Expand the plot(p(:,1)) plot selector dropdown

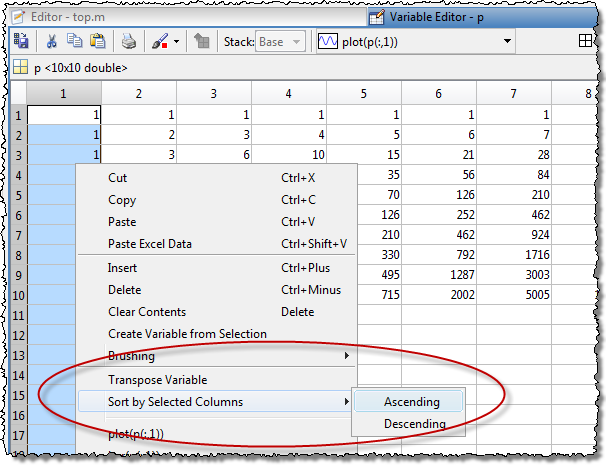[508, 41]
